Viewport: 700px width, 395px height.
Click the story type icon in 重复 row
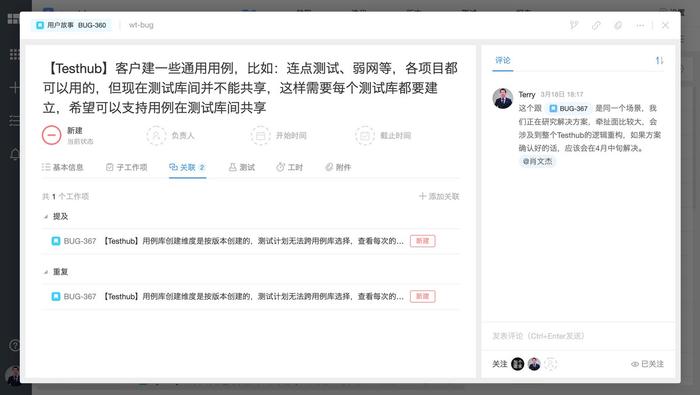click(x=56, y=296)
